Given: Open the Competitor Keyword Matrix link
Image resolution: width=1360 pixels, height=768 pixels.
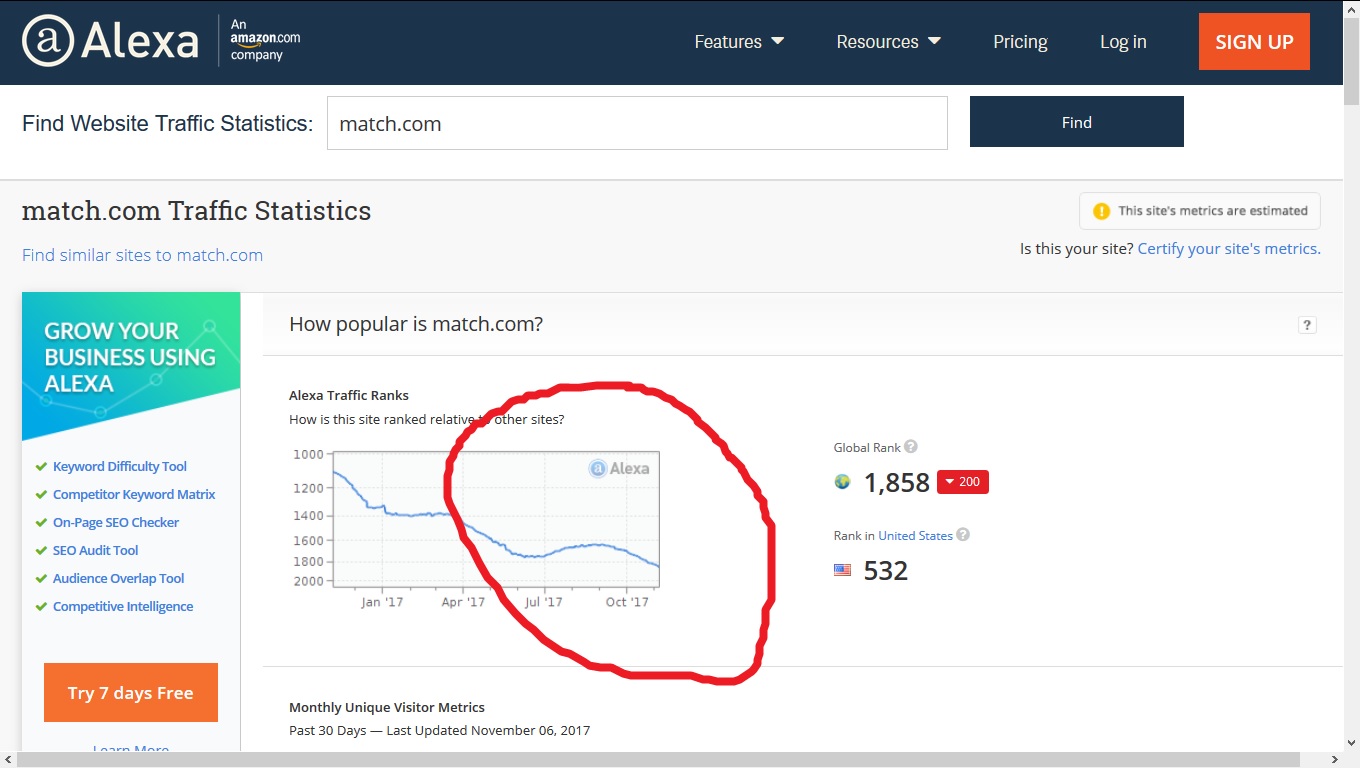Looking at the screenshot, I should pyautogui.click(x=134, y=494).
